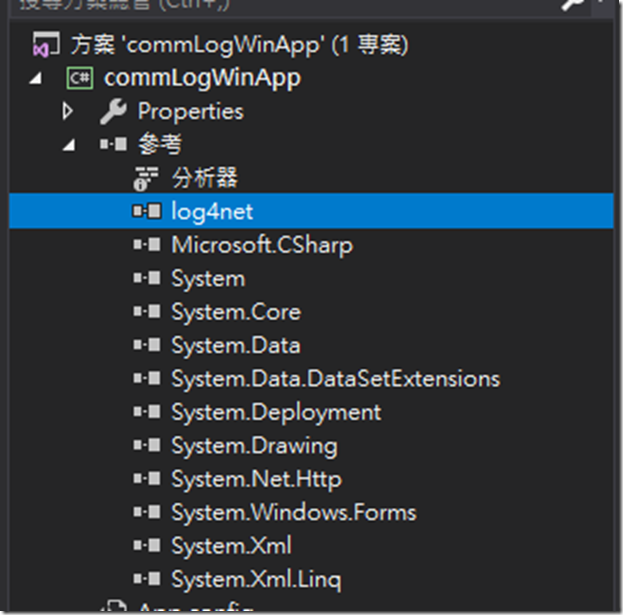The height and width of the screenshot is (615, 623).
Task: Click the search magnifier icon in search box
Action: point(572,5)
